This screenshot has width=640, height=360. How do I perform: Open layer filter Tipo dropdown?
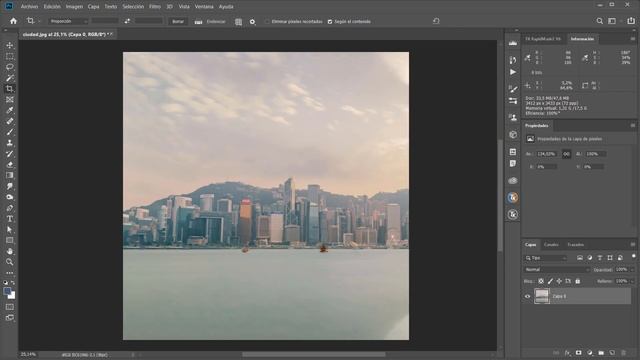point(546,258)
